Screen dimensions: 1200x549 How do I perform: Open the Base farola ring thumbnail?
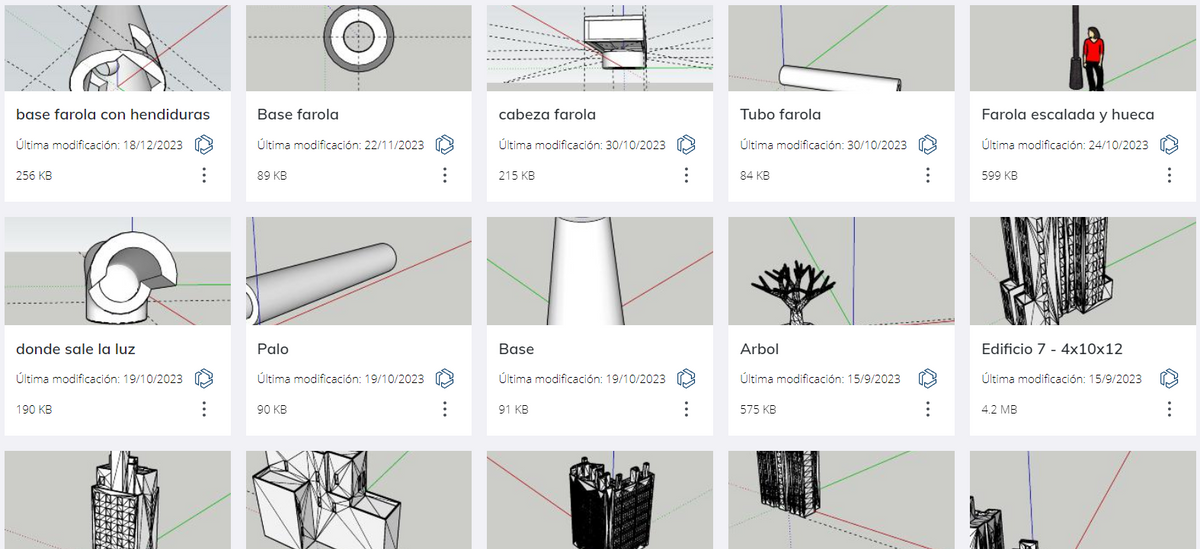(x=359, y=48)
